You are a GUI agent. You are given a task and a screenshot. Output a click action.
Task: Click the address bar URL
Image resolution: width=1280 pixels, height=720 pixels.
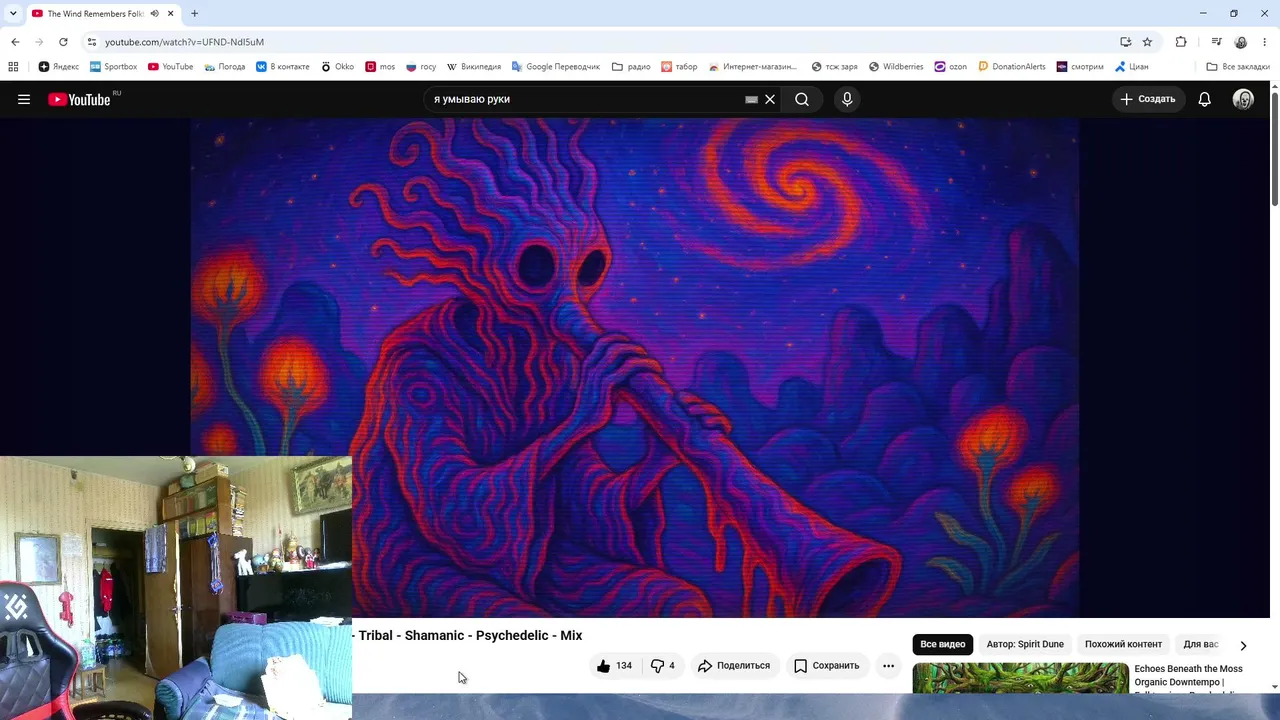[184, 42]
